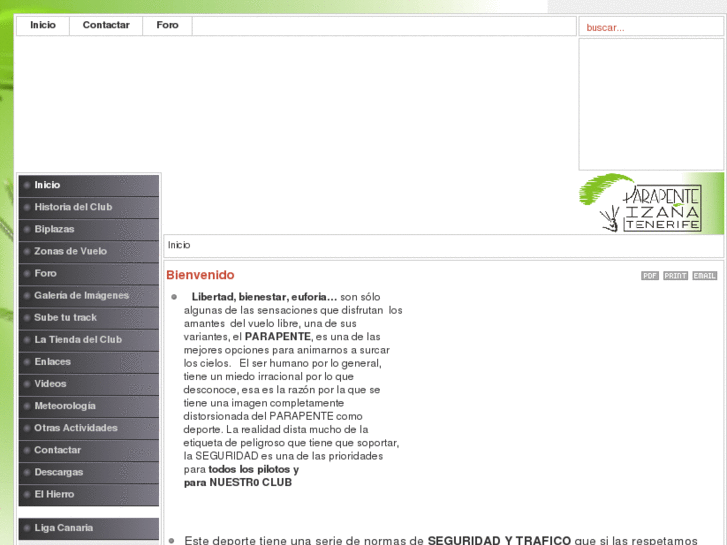Viewport: 727px width, 545px height.
Task: Open the Biplazas sidebar entry
Action: click(89, 229)
